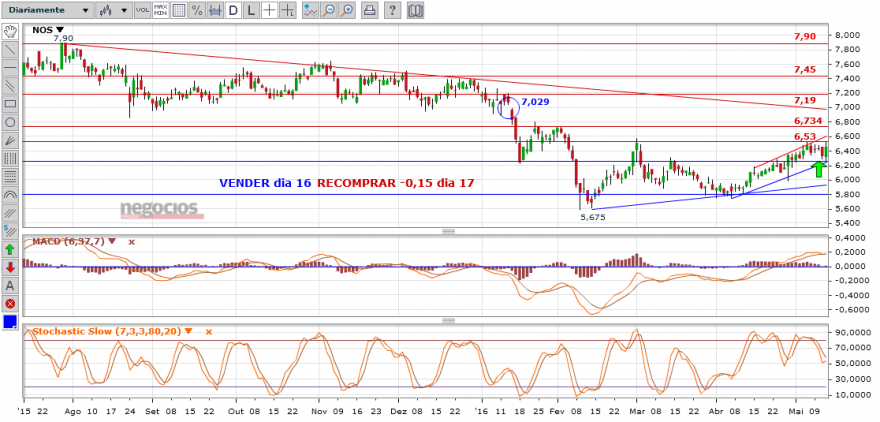The width and height of the screenshot is (880, 422).
Task: Toggle the VOL volume button
Action: click(x=143, y=10)
